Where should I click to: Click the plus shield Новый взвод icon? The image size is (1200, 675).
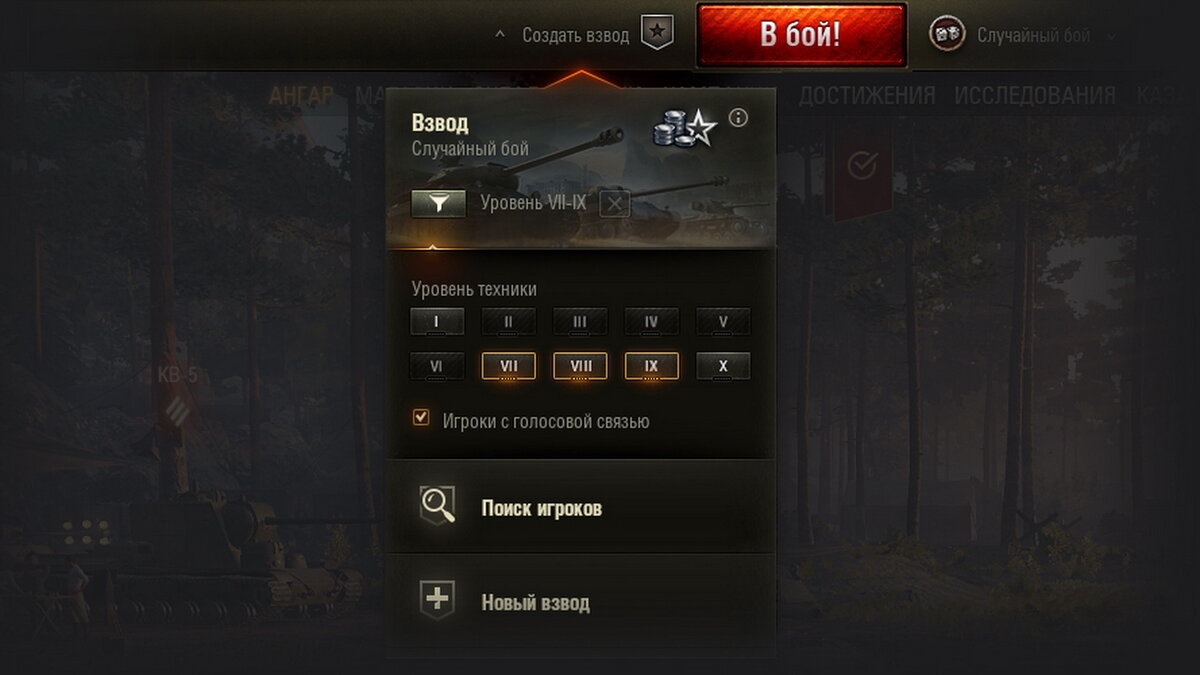438,601
